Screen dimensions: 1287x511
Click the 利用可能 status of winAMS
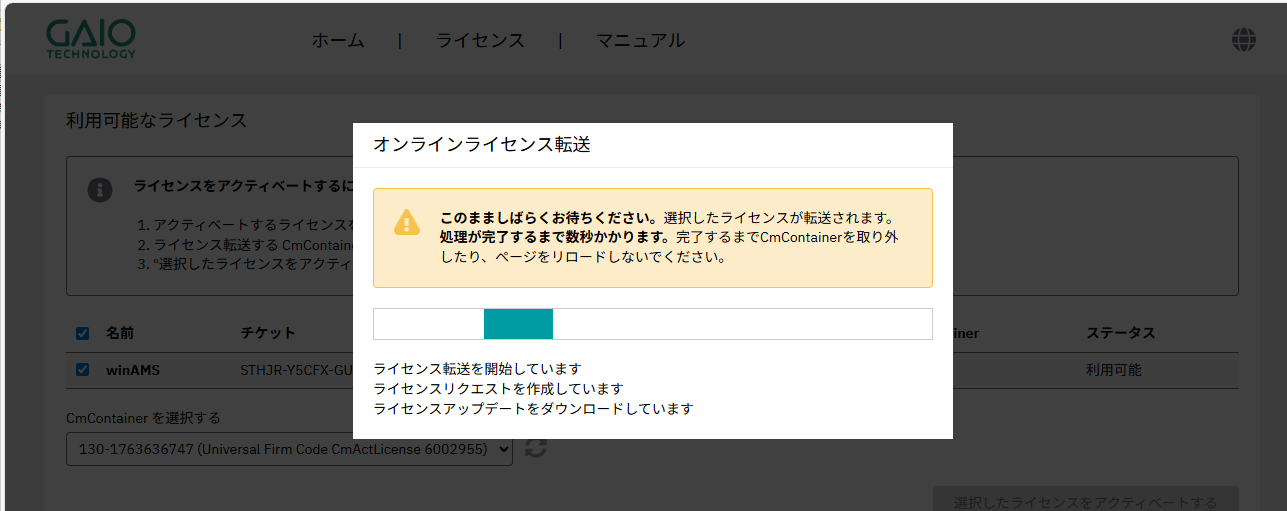click(x=1113, y=370)
